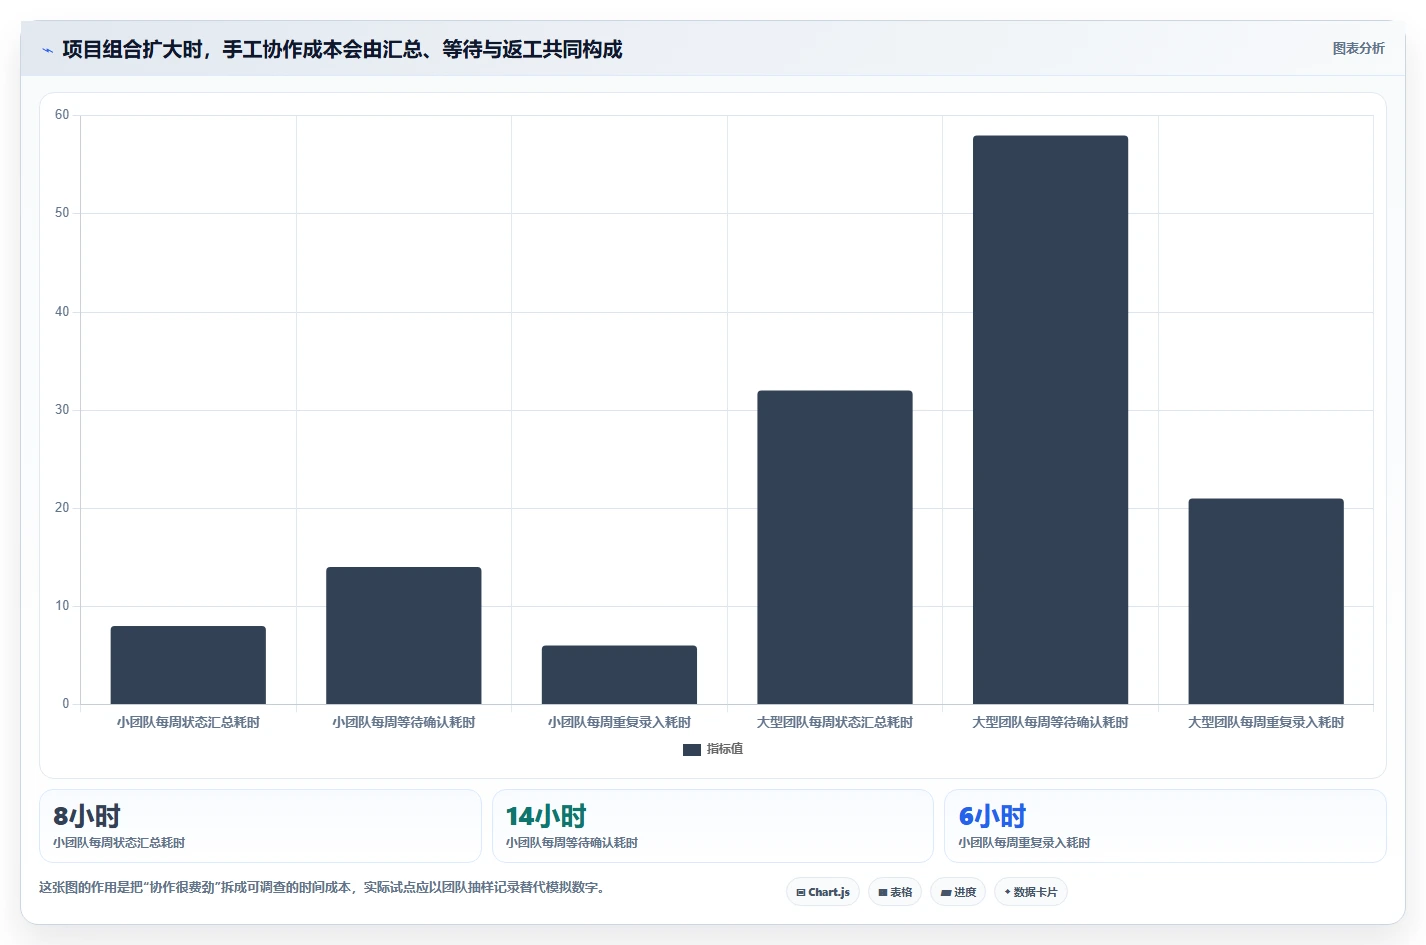Select the 小团队每周重复录入耗时 bar

click(x=619, y=675)
